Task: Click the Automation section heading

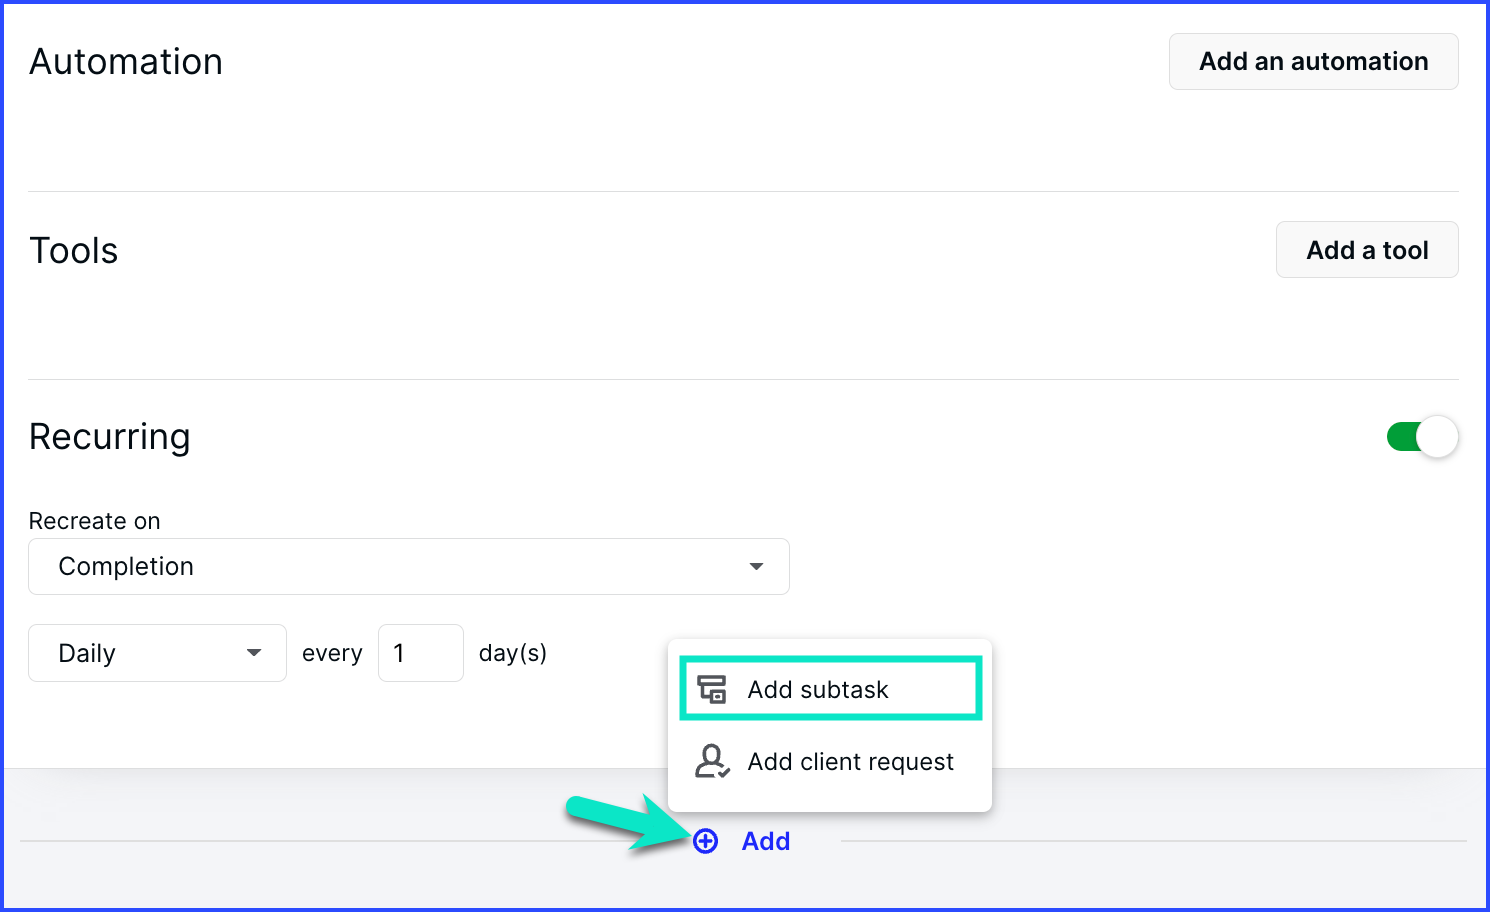Action: [126, 62]
